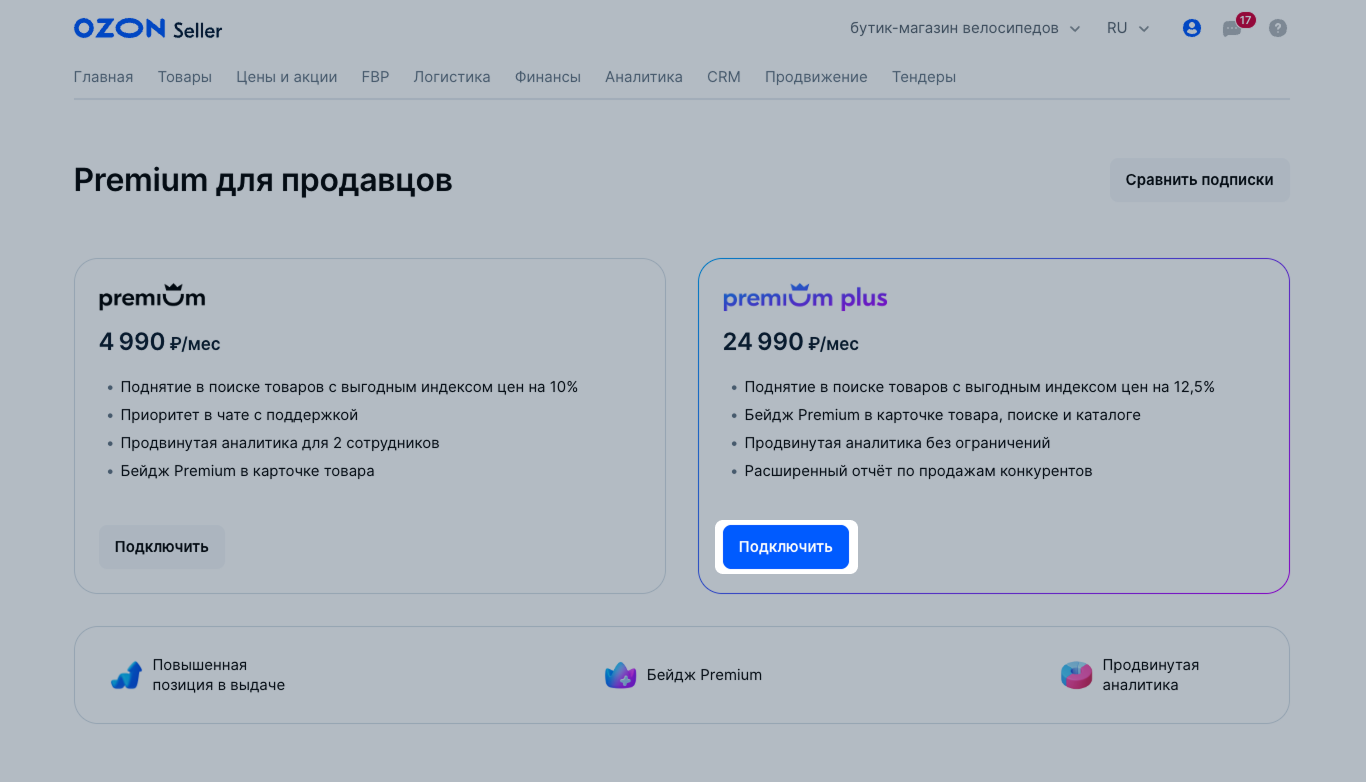This screenshot has height=782, width=1366.
Task: Click blue Подключить for premium plus
Action: (x=786, y=547)
